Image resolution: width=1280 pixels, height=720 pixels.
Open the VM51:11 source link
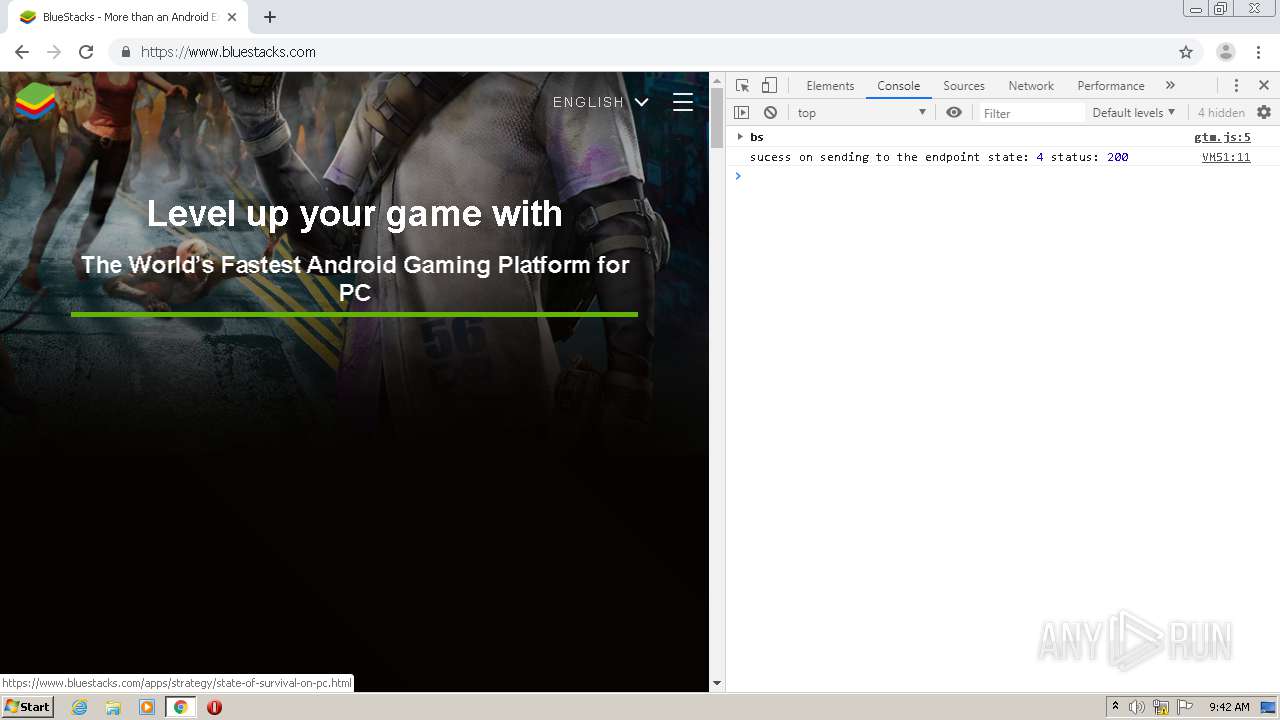pos(1226,157)
